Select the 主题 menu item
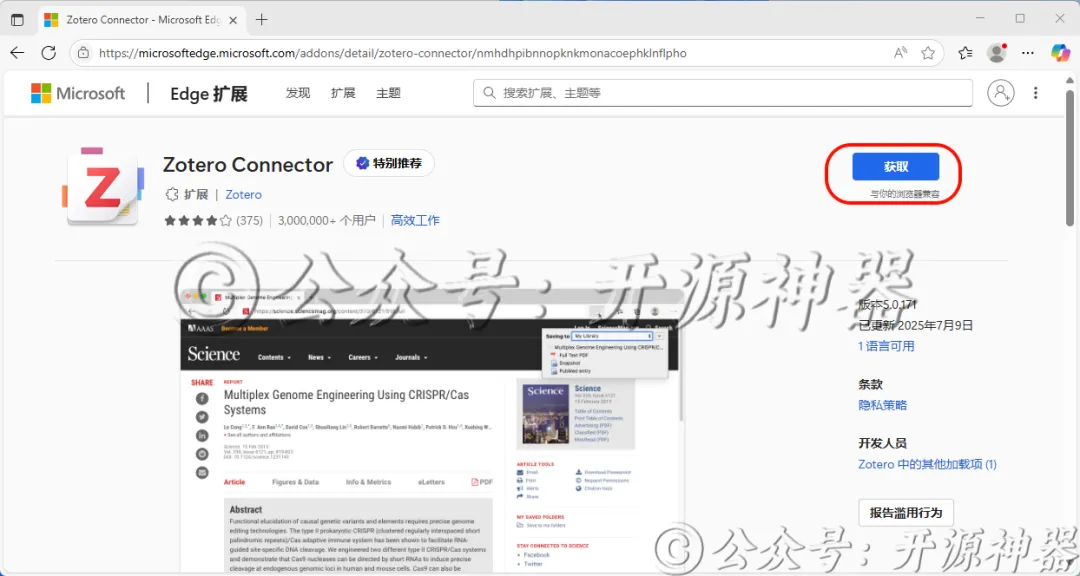Image resolution: width=1080 pixels, height=576 pixels. (388, 92)
